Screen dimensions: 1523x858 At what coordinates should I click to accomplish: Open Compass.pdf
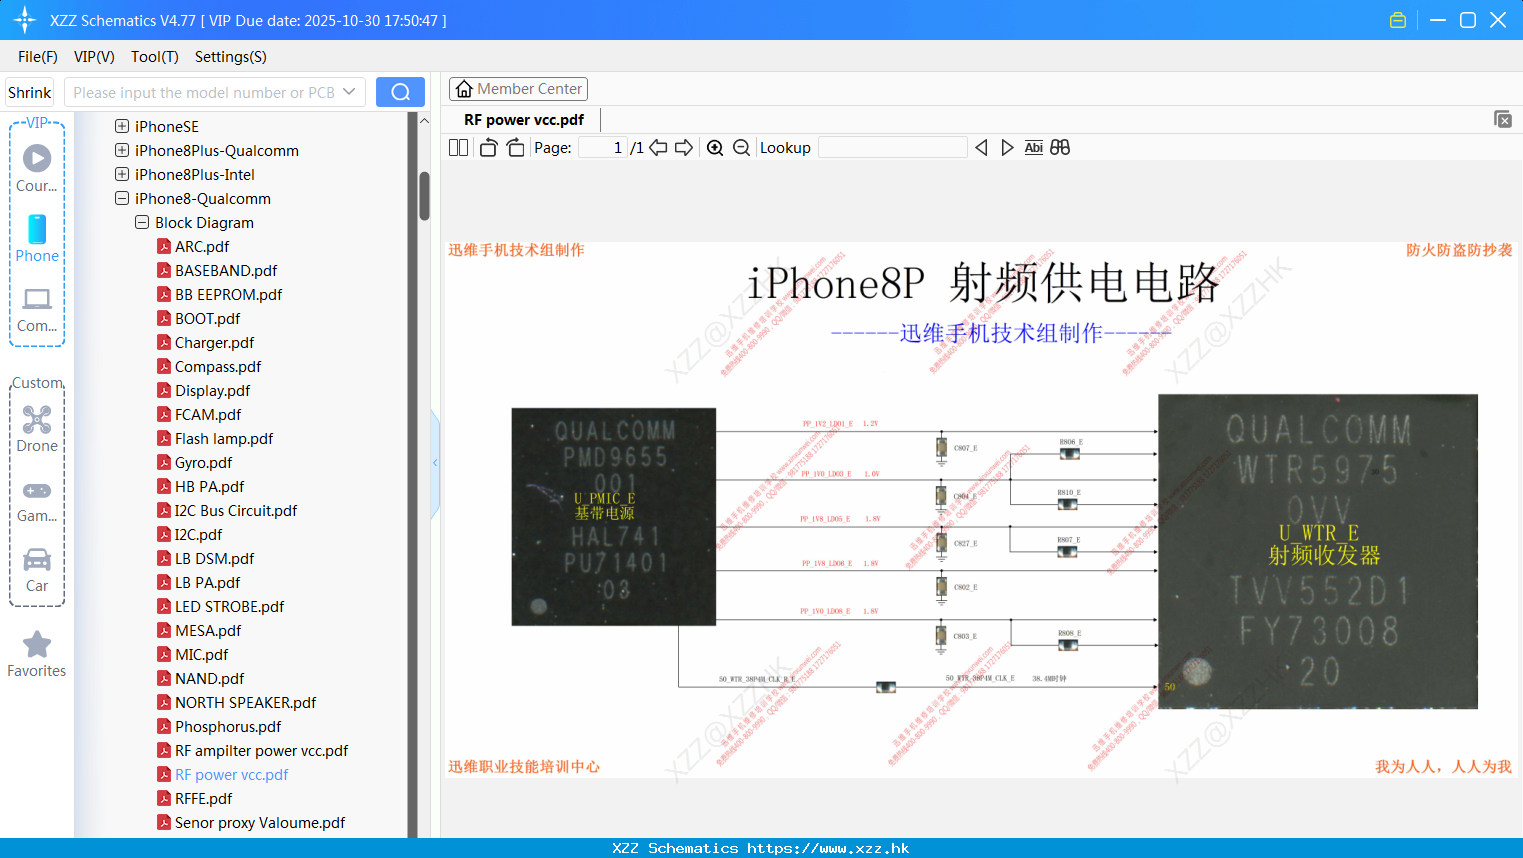[x=218, y=366]
